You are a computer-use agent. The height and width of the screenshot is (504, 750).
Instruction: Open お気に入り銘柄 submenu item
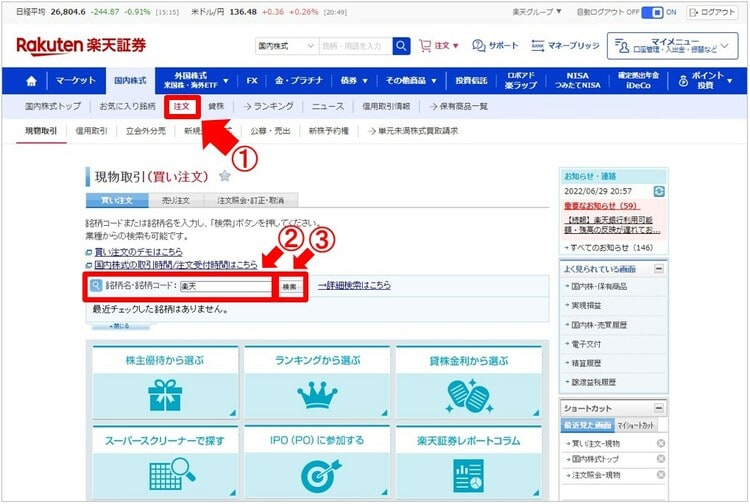coord(127,106)
